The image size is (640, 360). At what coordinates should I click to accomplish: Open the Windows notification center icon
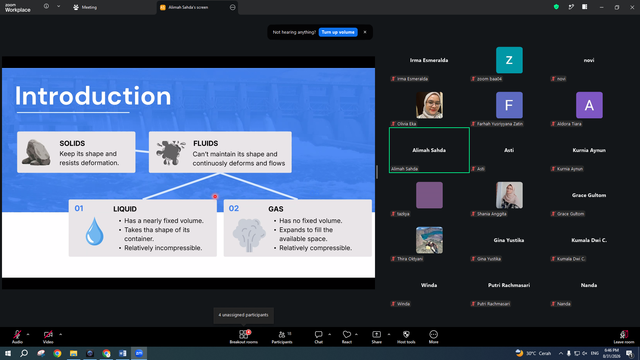pos(630,353)
